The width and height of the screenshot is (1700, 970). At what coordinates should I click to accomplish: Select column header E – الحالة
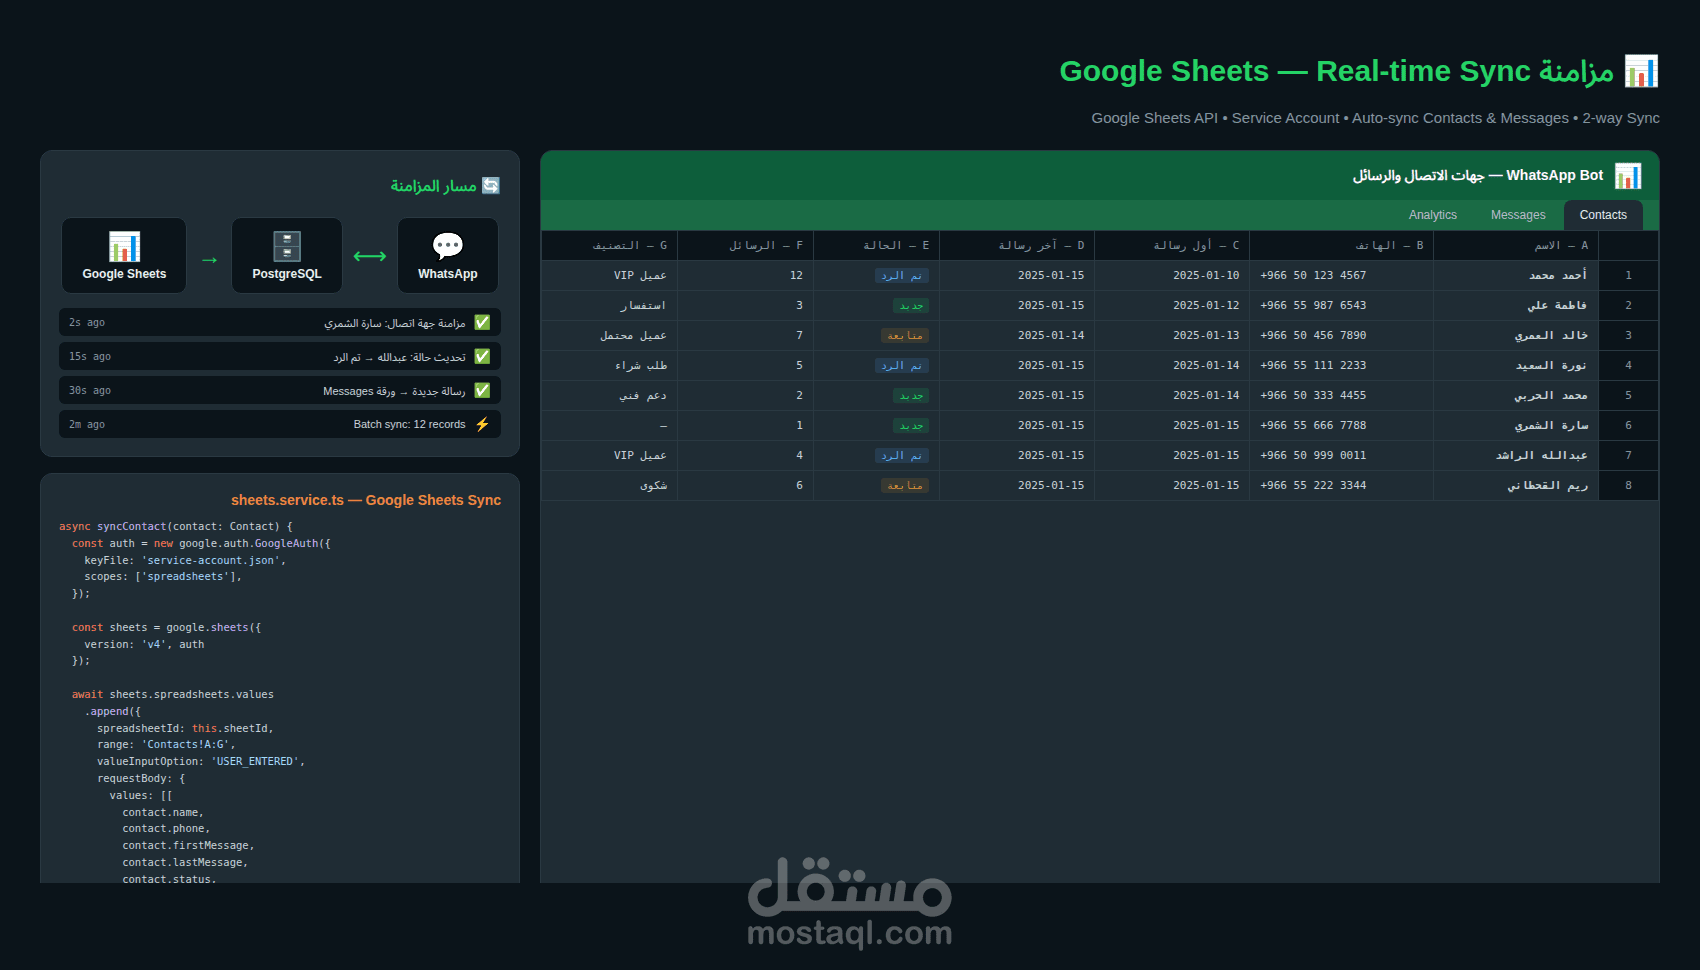coord(876,245)
